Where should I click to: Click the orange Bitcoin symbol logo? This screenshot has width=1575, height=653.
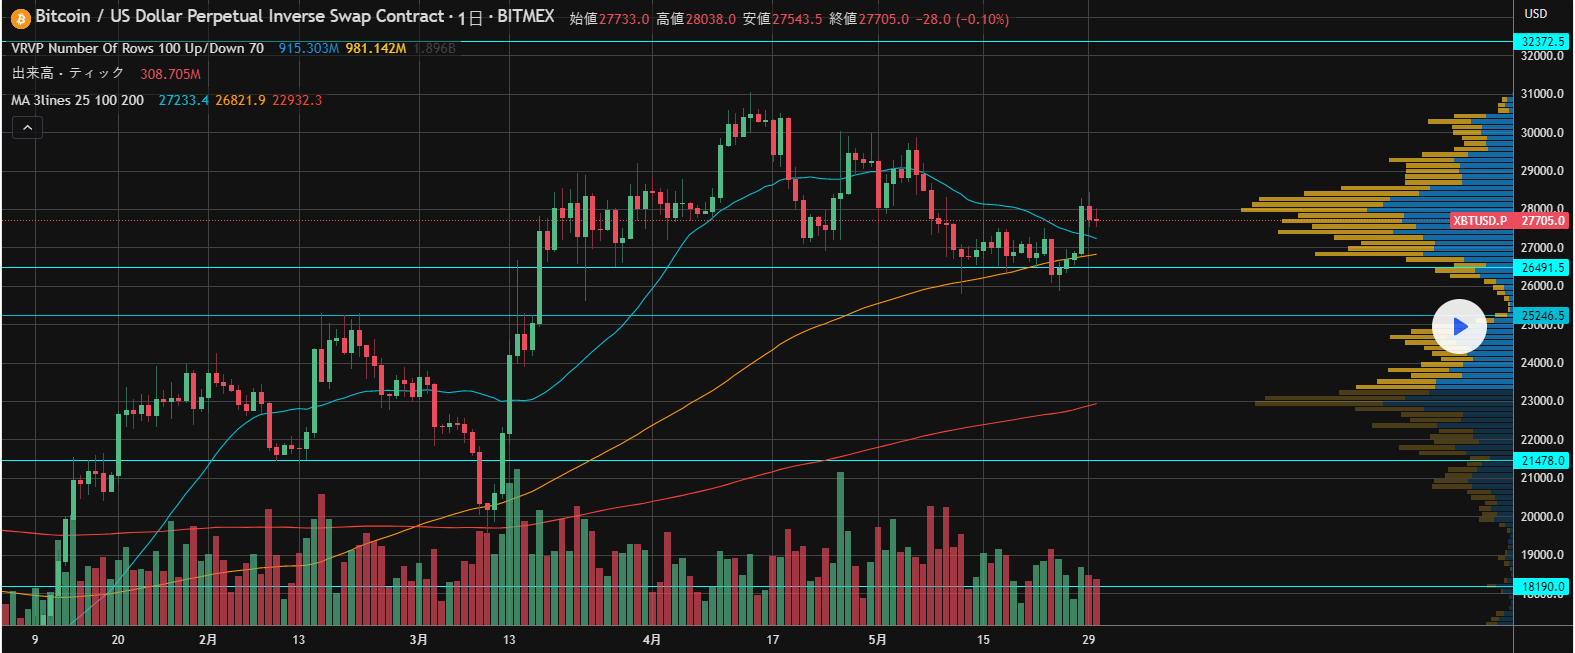pyautogui.click(x=20, y=18)
